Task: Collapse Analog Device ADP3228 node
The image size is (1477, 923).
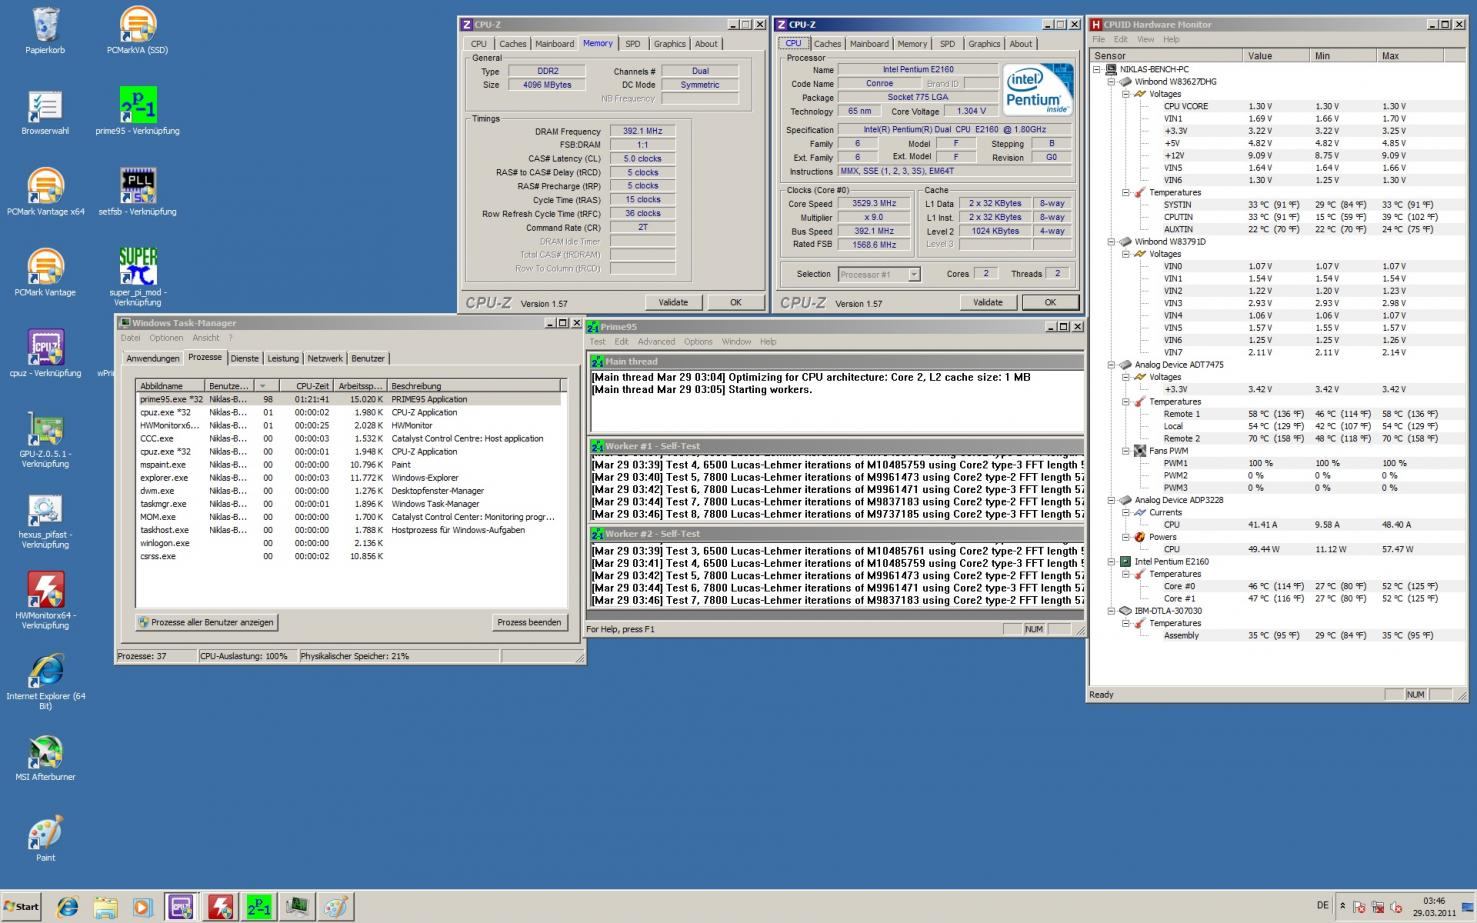Action: [1112, 500]
